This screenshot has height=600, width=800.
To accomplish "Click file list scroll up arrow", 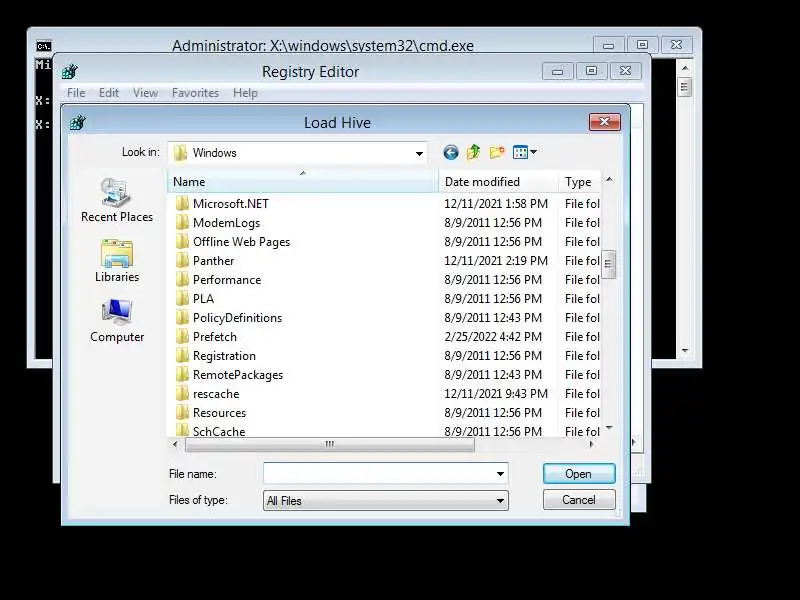I will pos(609,180).
